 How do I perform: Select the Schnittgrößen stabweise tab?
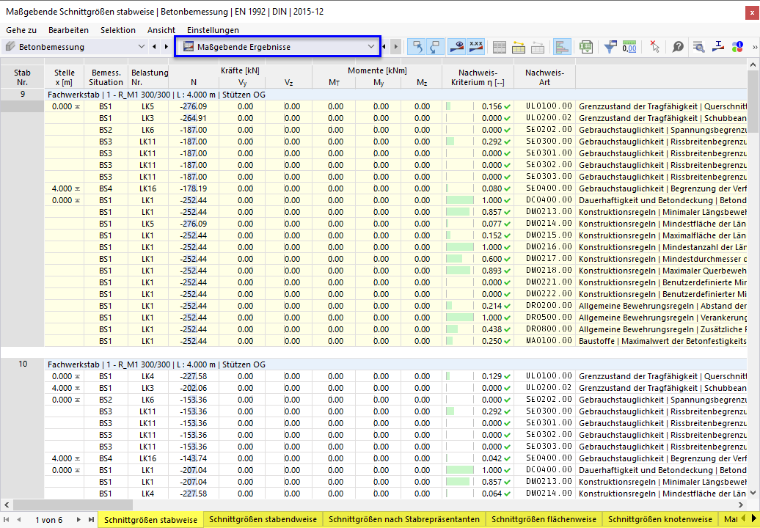pos(151,520)
